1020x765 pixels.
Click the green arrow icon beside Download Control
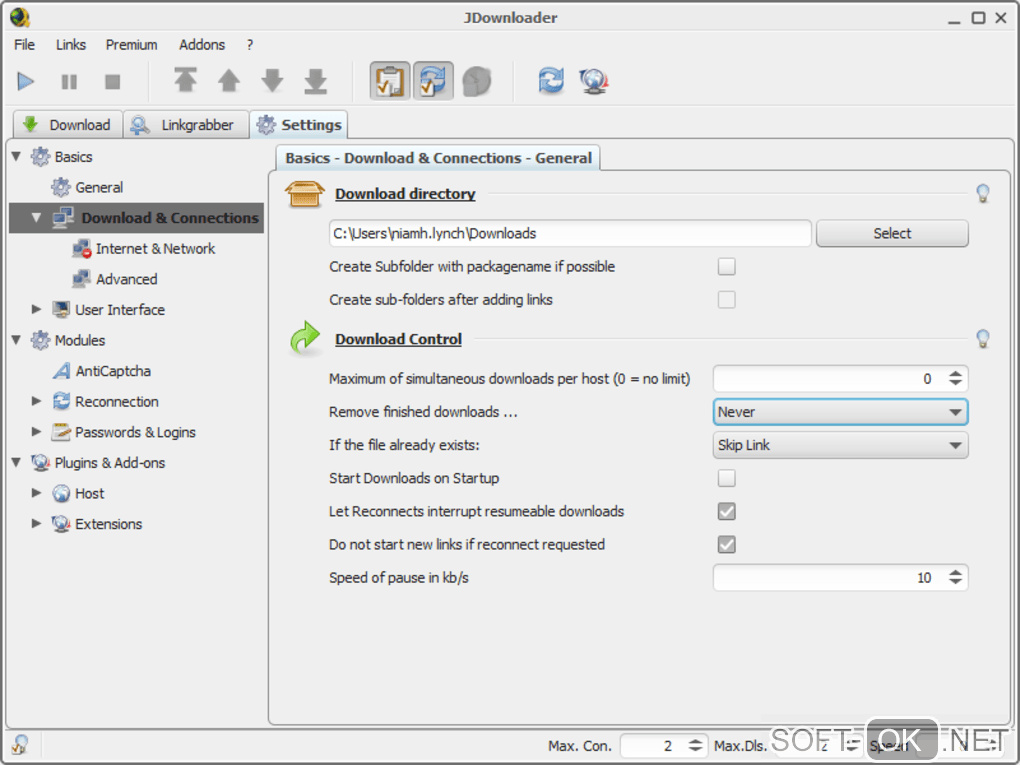304,338
